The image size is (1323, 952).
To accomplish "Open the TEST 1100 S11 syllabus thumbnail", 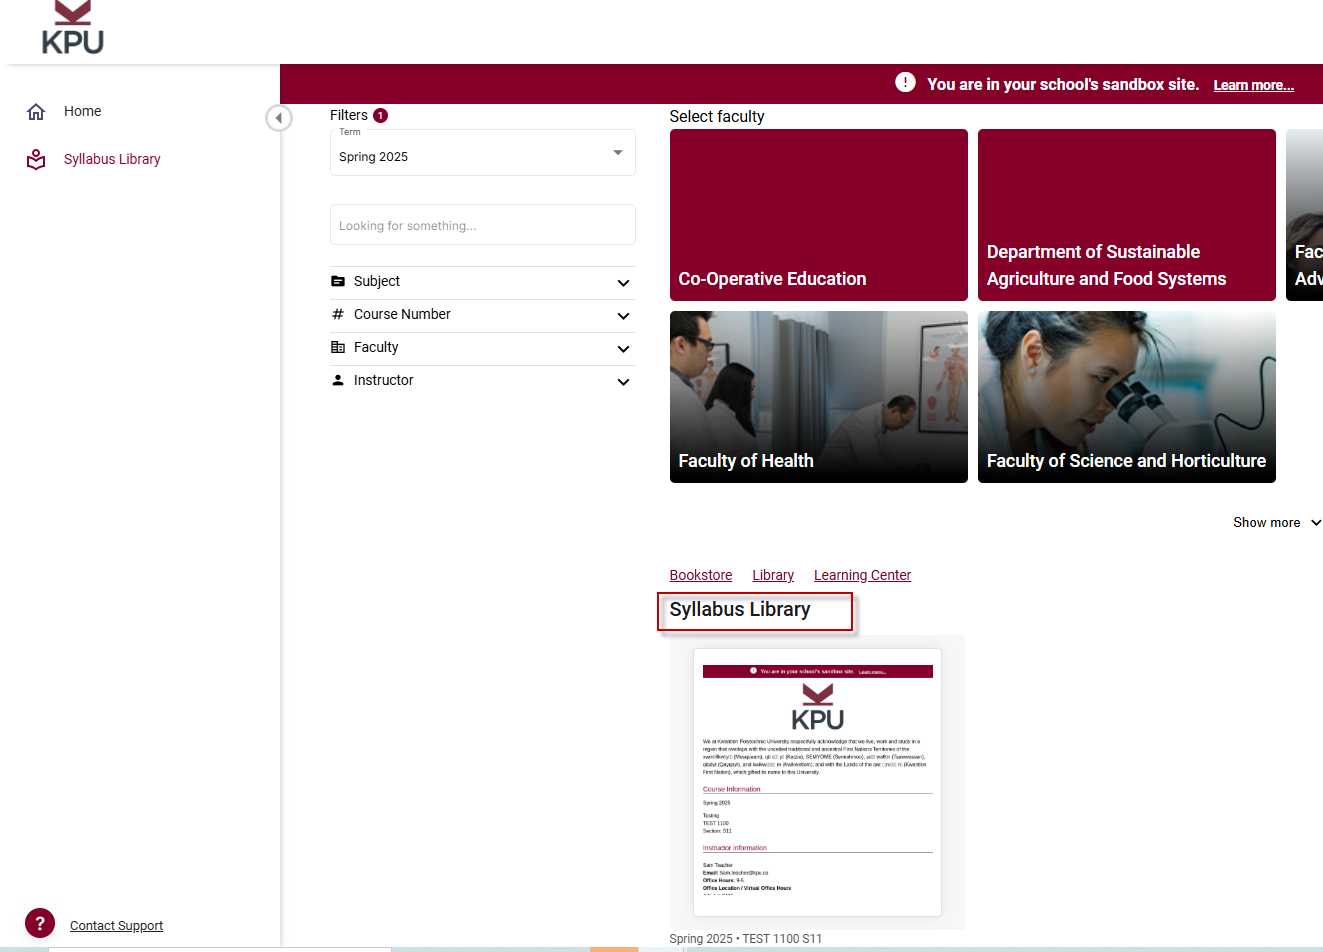I will click(x=817, y=782).
